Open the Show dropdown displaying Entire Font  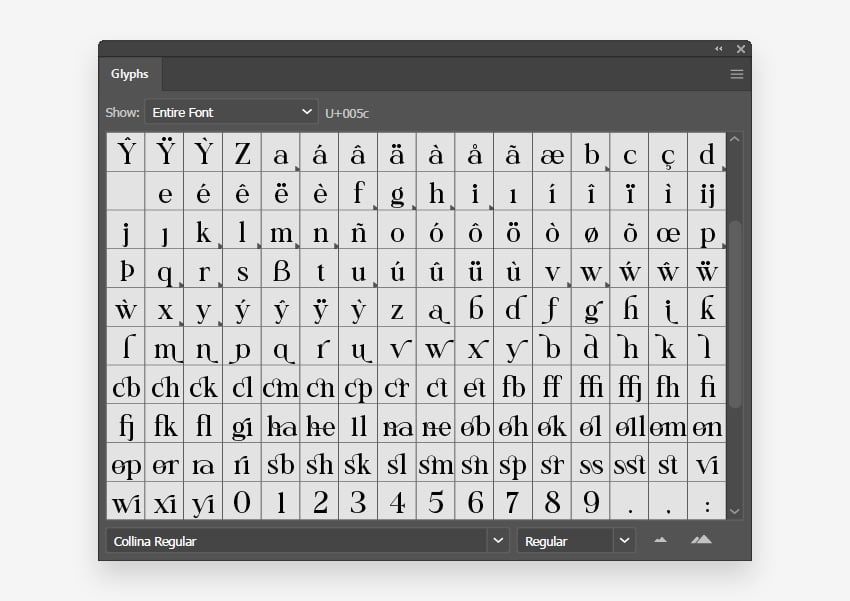click(230, 112)
